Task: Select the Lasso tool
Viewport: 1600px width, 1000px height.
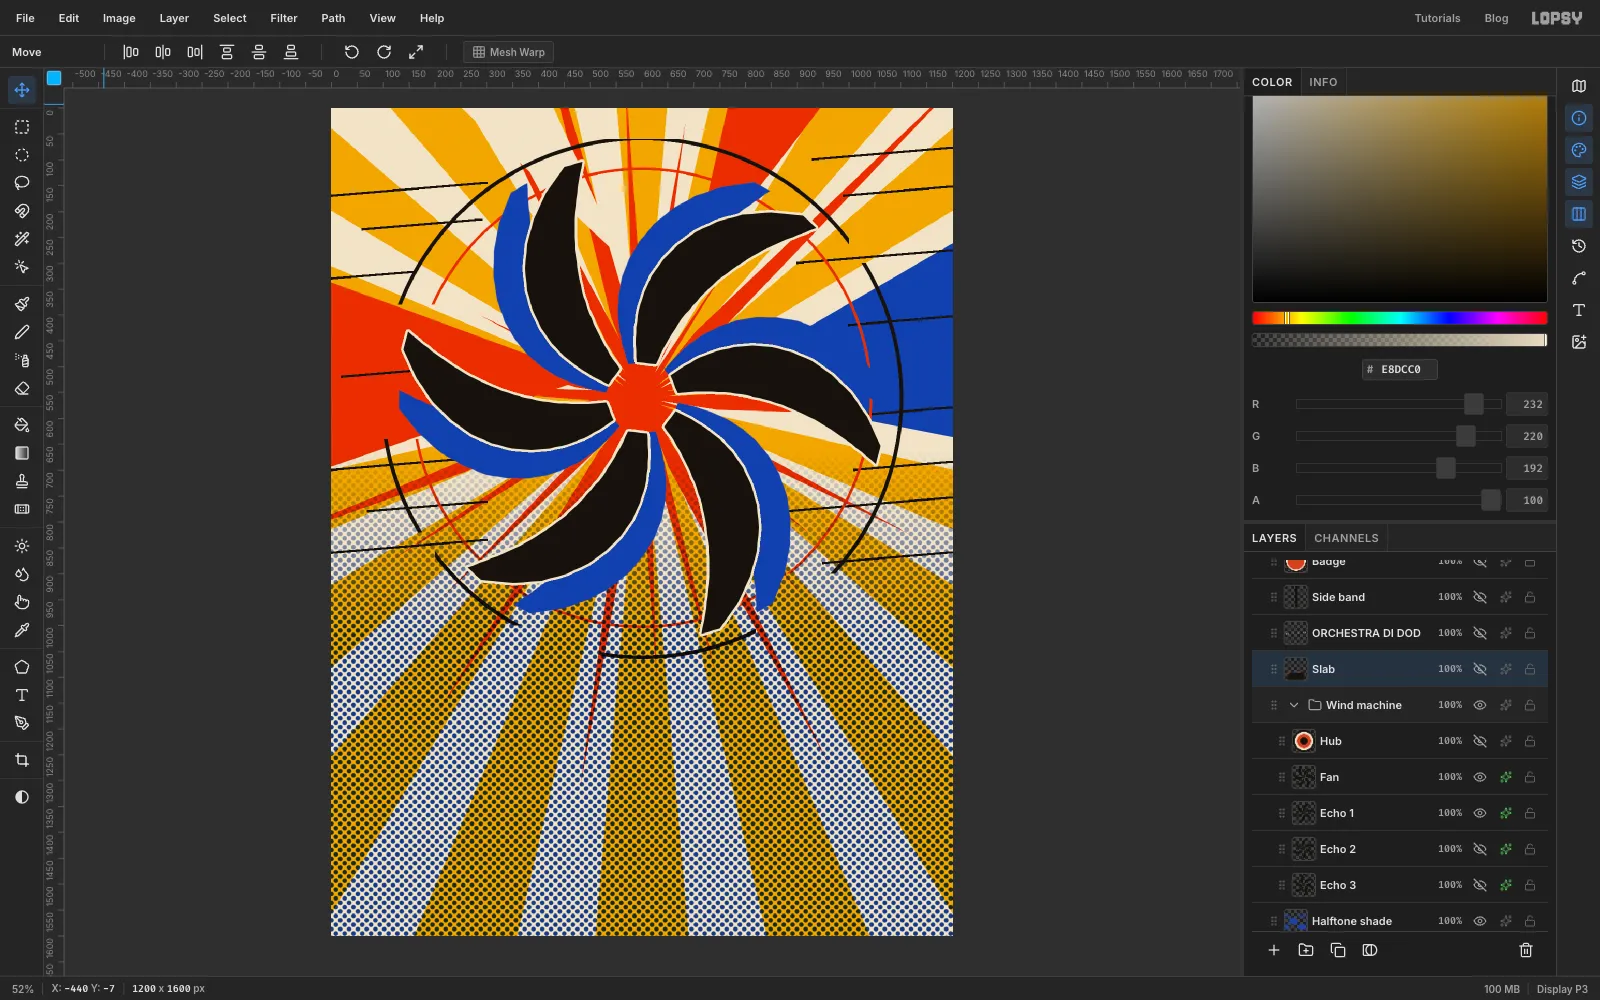Action: coord(22,183)
